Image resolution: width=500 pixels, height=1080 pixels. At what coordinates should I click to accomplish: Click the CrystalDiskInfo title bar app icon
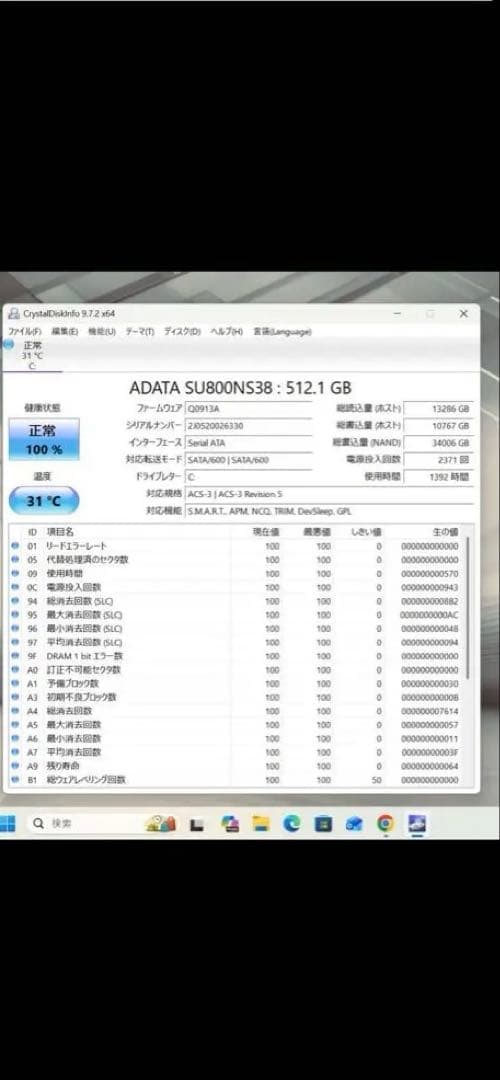pyautogui.click(x=14, y=313)
